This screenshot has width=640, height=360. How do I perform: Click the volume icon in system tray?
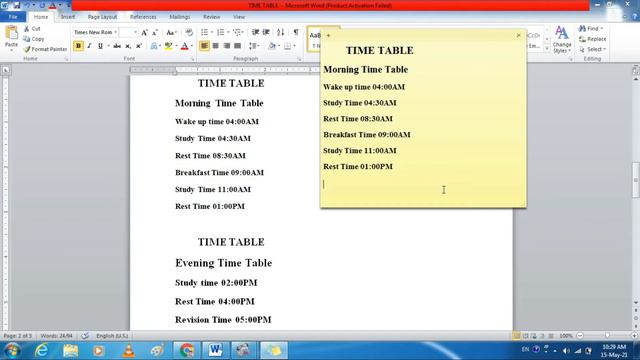click(x=566, y=351)
